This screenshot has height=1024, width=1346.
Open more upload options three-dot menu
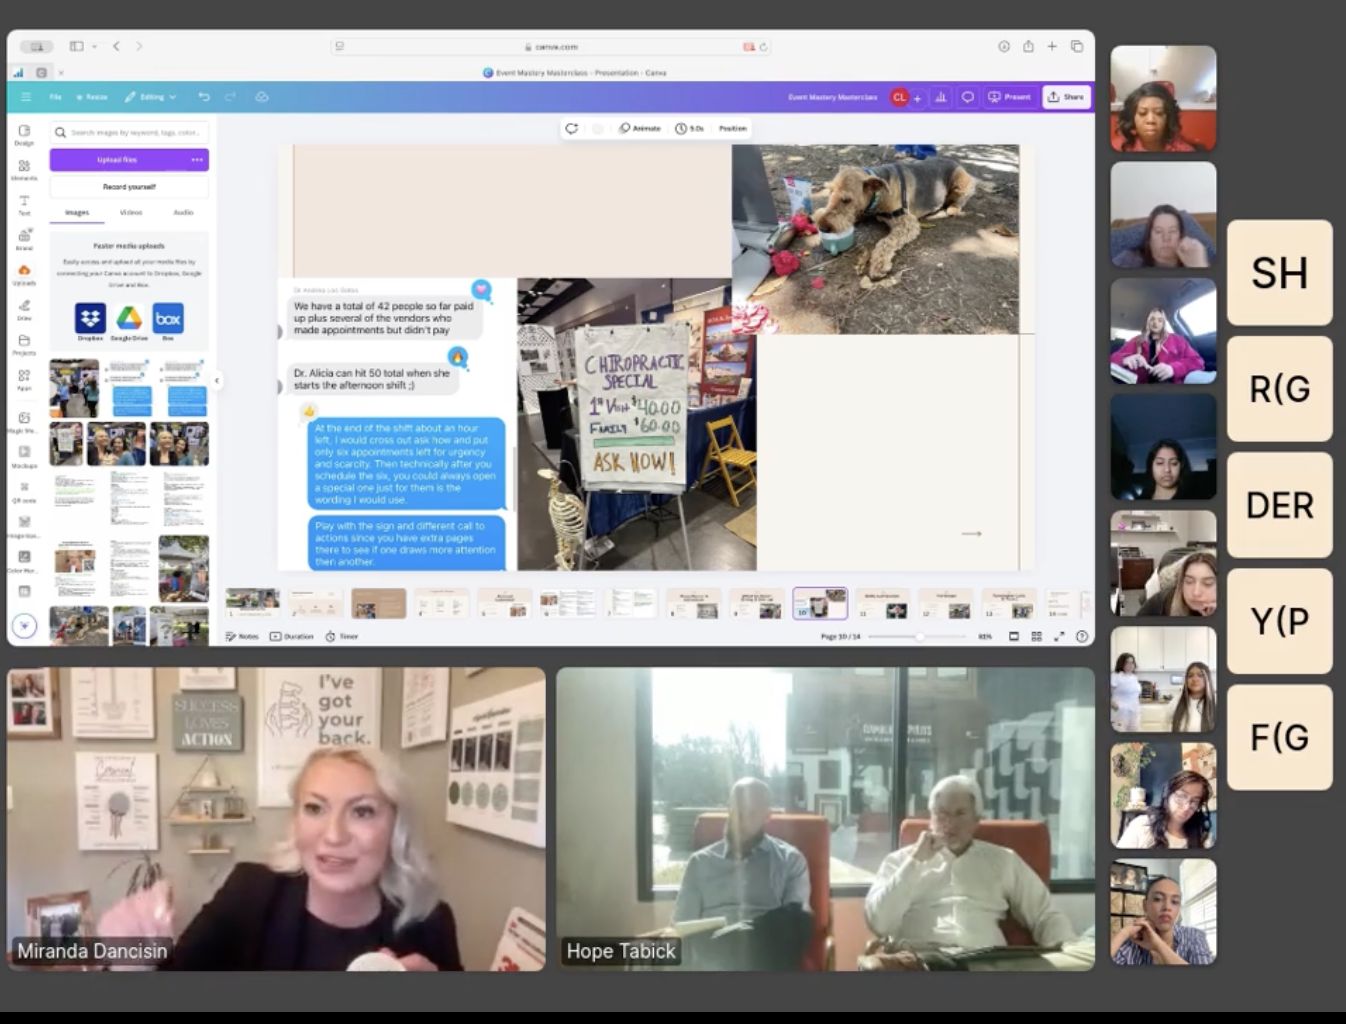click(x=197, y=160)
